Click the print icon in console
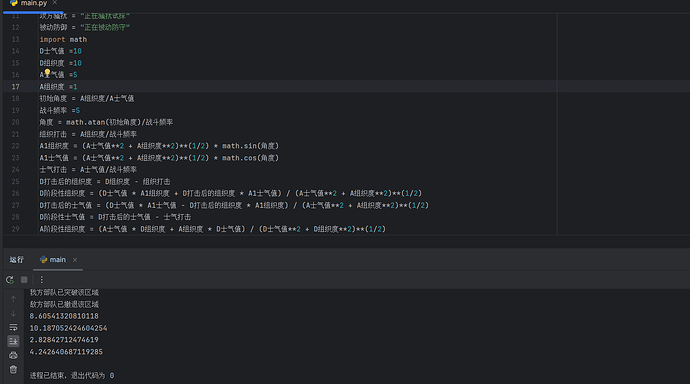690x384 pixels. 13,355
